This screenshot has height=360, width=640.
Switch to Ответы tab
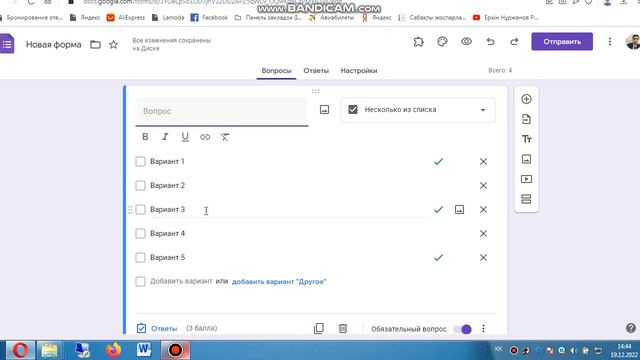point(316,71)
